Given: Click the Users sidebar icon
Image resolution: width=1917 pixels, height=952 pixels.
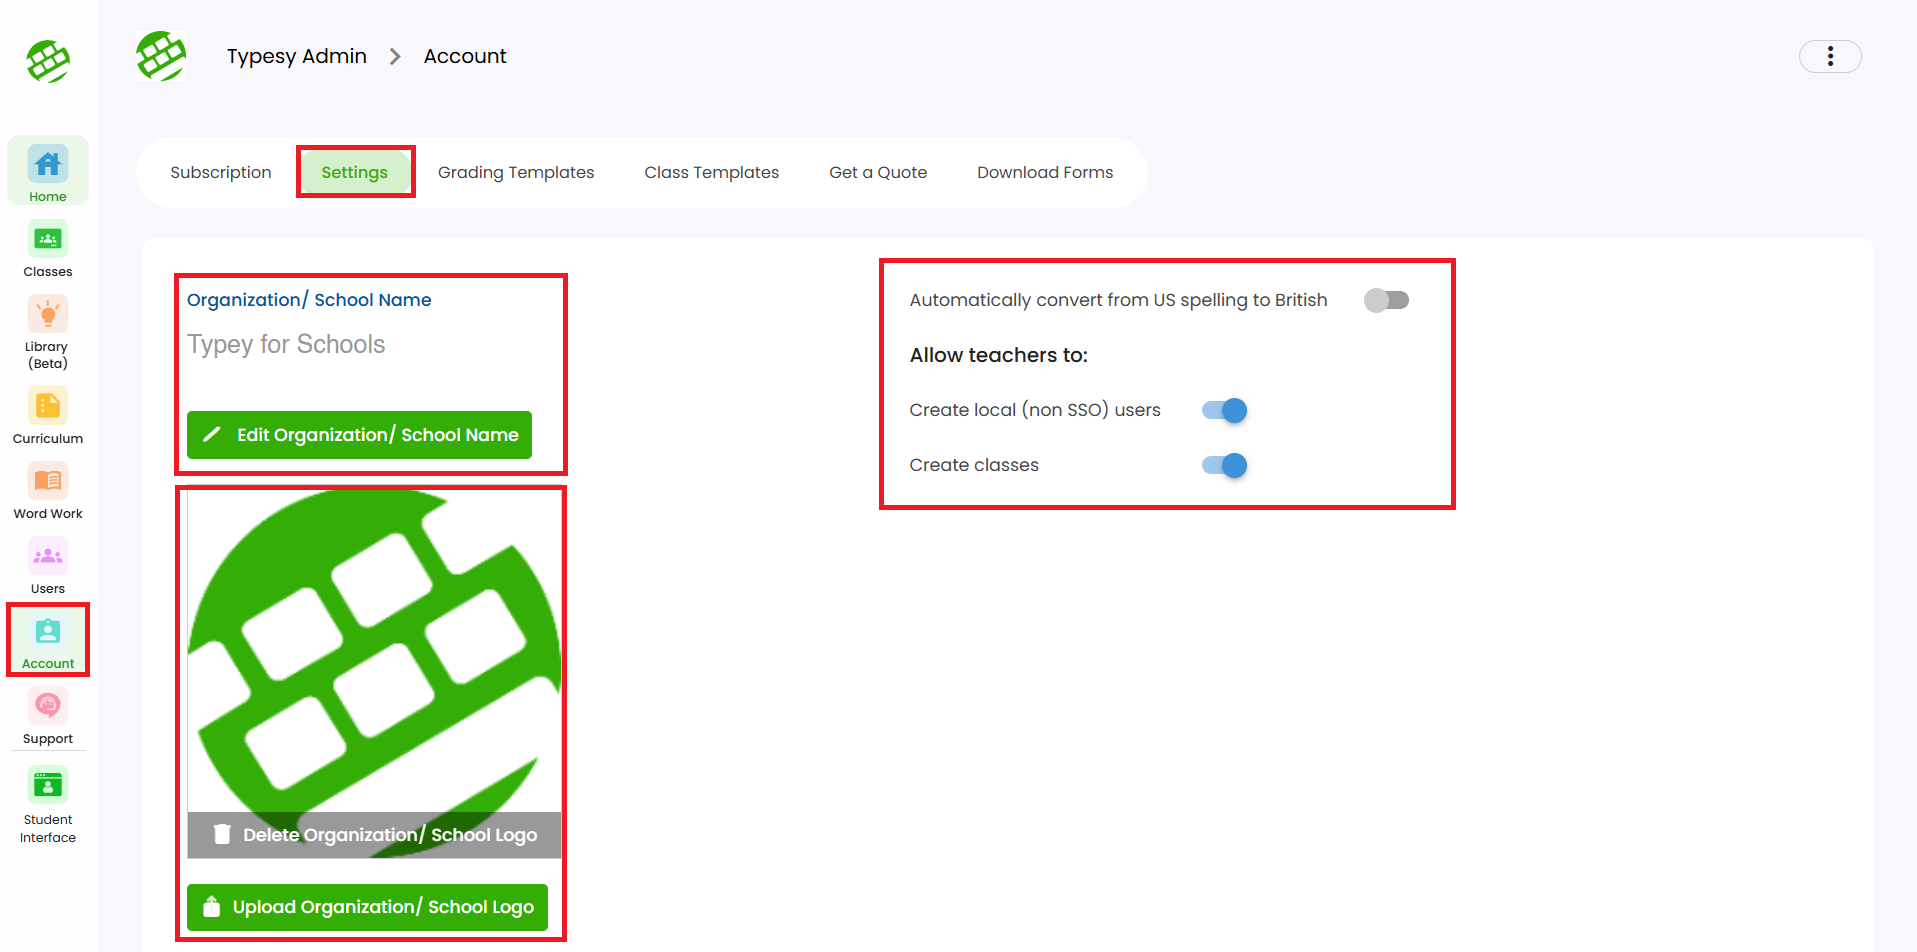Looking at the screenshot, I should [48, 557].
